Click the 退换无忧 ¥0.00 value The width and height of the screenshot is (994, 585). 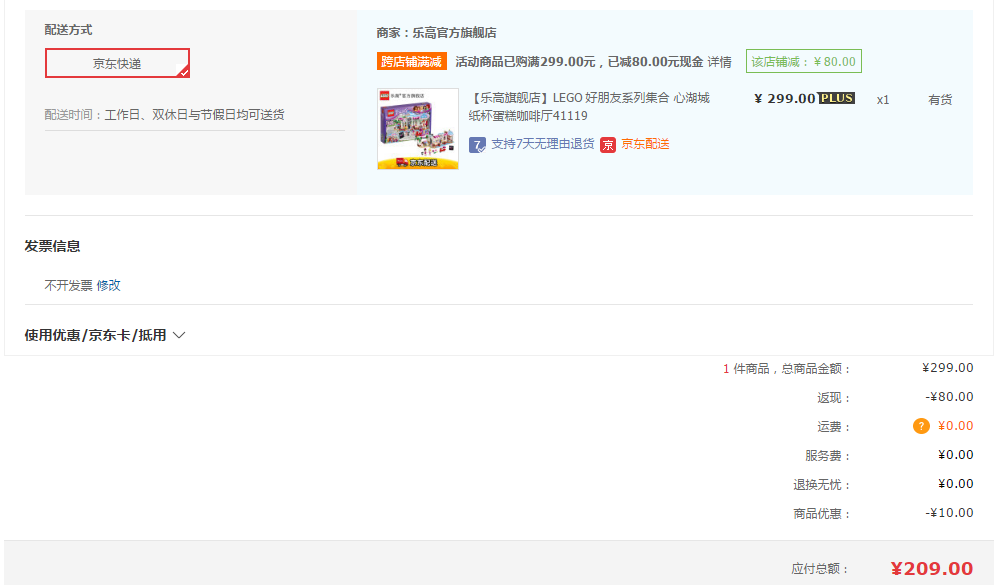pos(956,484)
